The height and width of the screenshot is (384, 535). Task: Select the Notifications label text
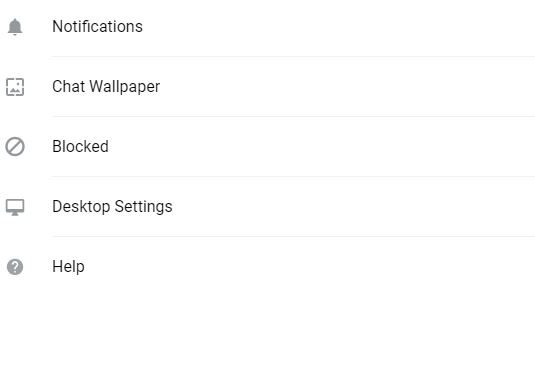pos(97,27)
